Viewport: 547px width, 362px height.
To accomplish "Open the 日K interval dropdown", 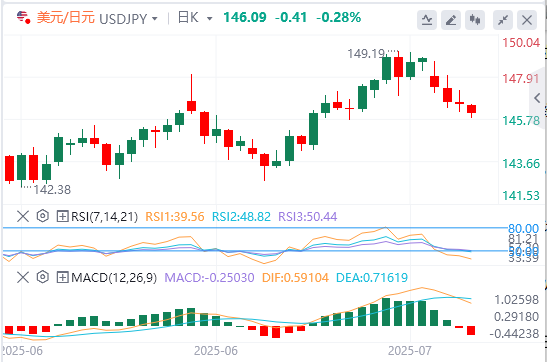I will pos(210,18).
